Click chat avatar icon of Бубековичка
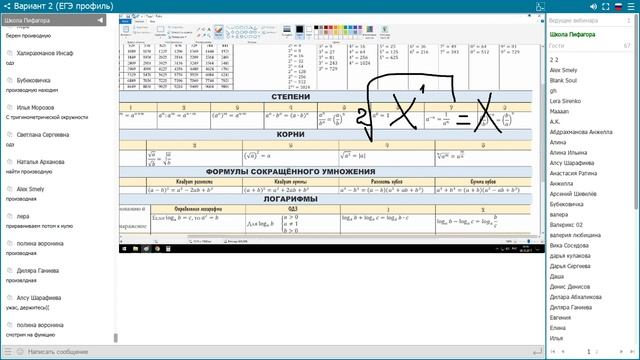 [x=9, y=80]
